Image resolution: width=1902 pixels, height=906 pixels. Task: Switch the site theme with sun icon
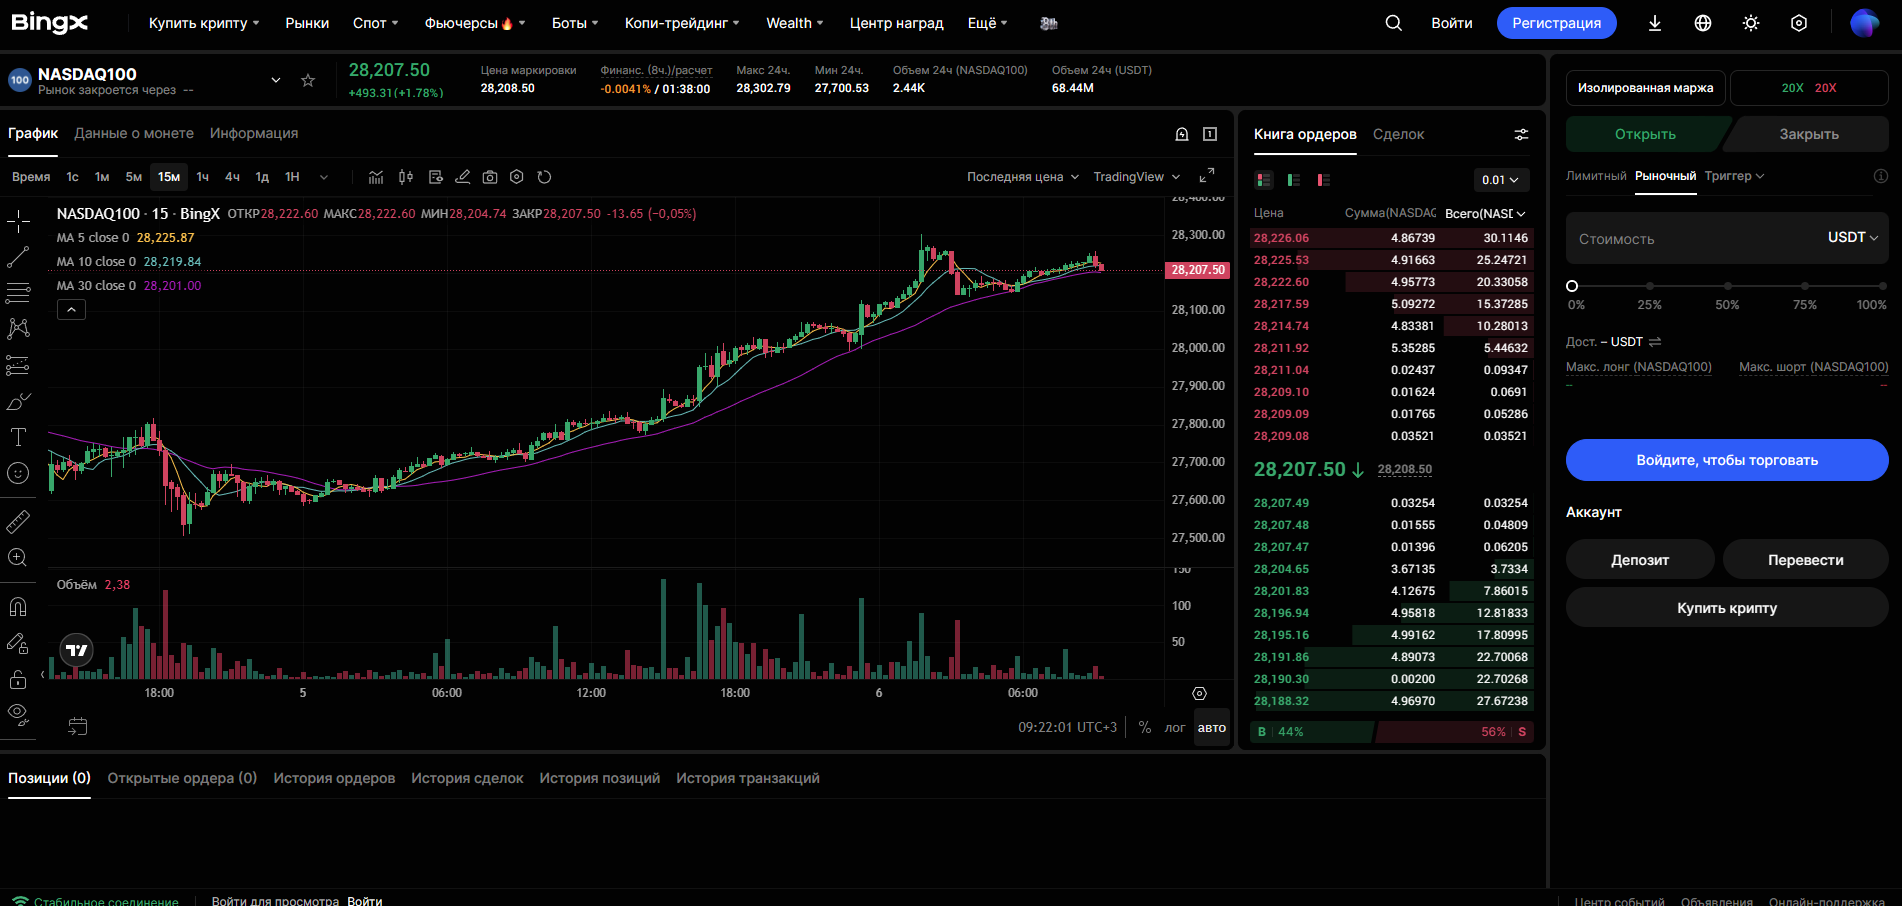1751,23
